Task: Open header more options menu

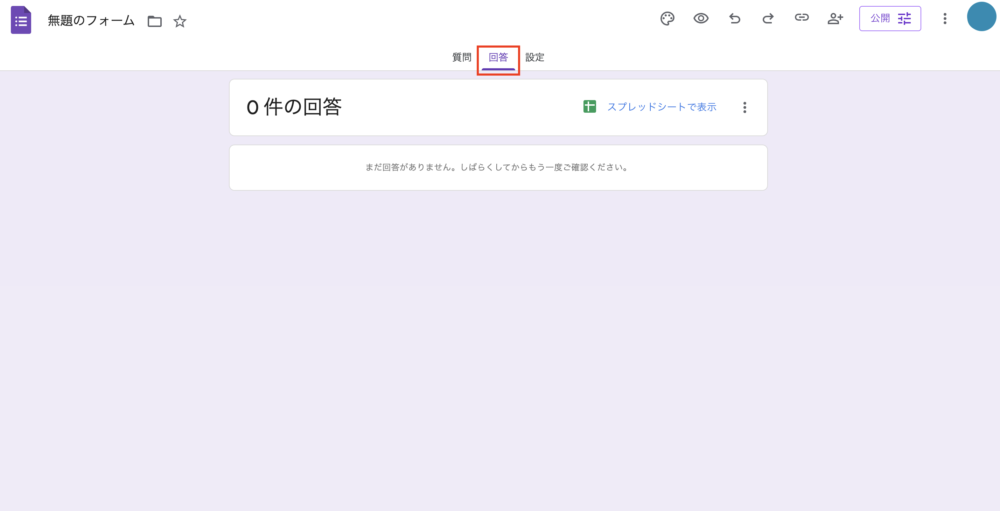Action: pyautogui.click(x=945, y=19)
